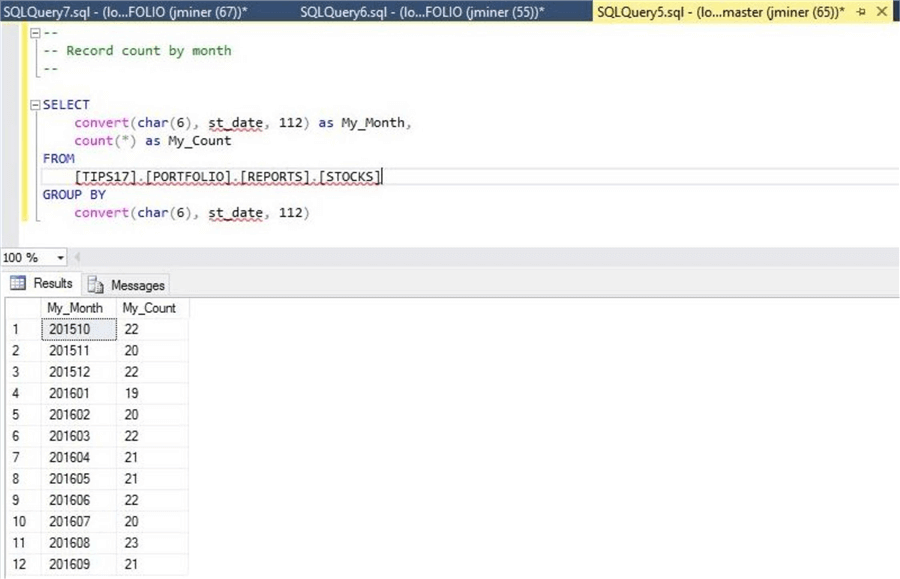
Task: Click the GROUP BY keyword in editor
Action: (x=74, y=195)
